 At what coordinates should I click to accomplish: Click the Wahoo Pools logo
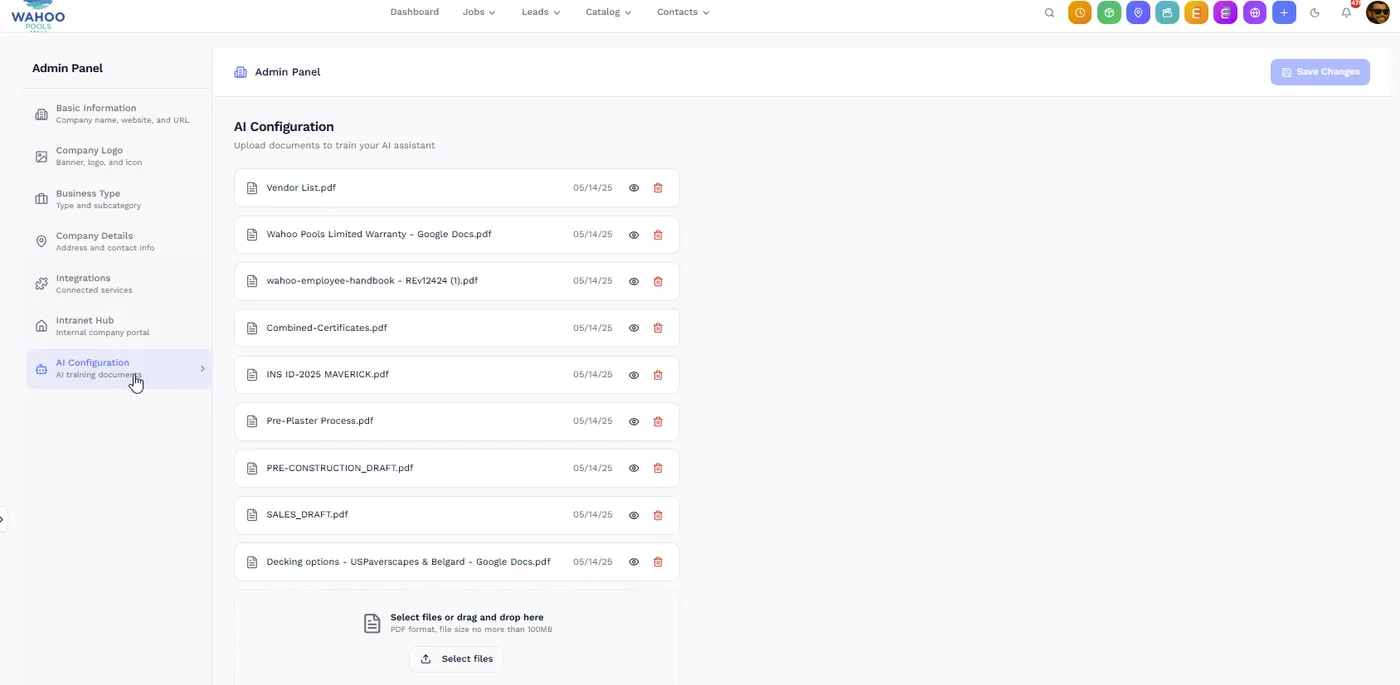coord(38,15)
